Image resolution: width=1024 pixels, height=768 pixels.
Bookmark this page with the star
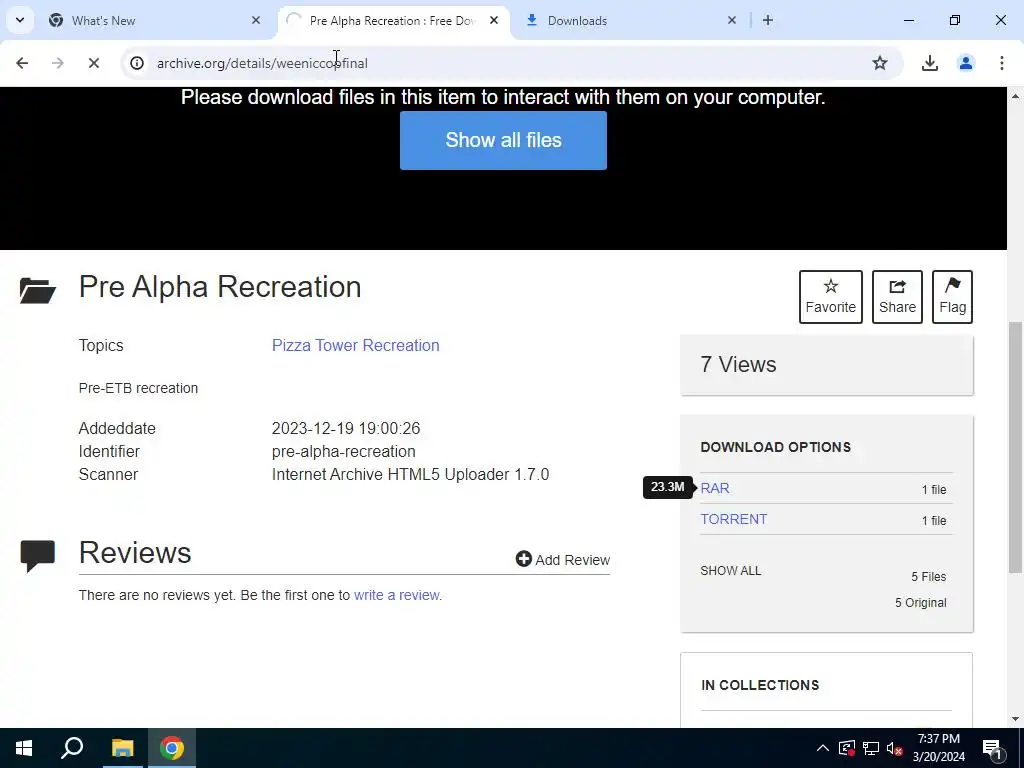pos(880,63)
